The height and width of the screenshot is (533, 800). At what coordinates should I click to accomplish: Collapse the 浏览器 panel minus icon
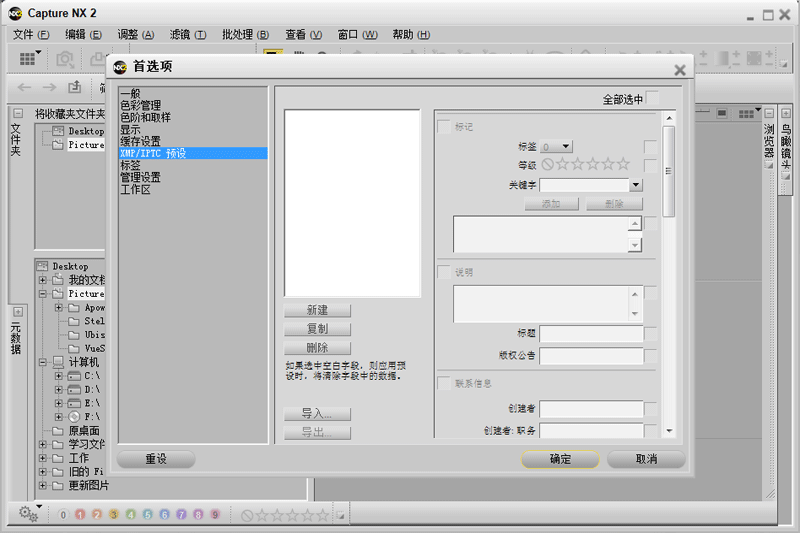tap(769, 113)
